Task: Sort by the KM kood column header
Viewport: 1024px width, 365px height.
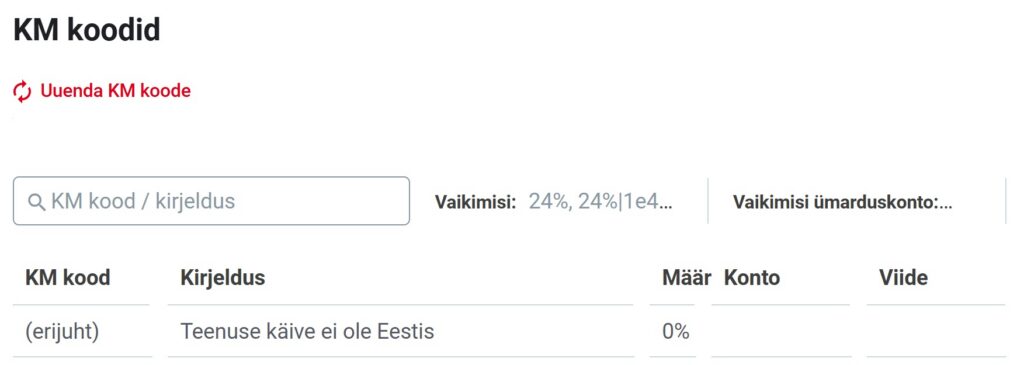Action: (x=68, y=278)
